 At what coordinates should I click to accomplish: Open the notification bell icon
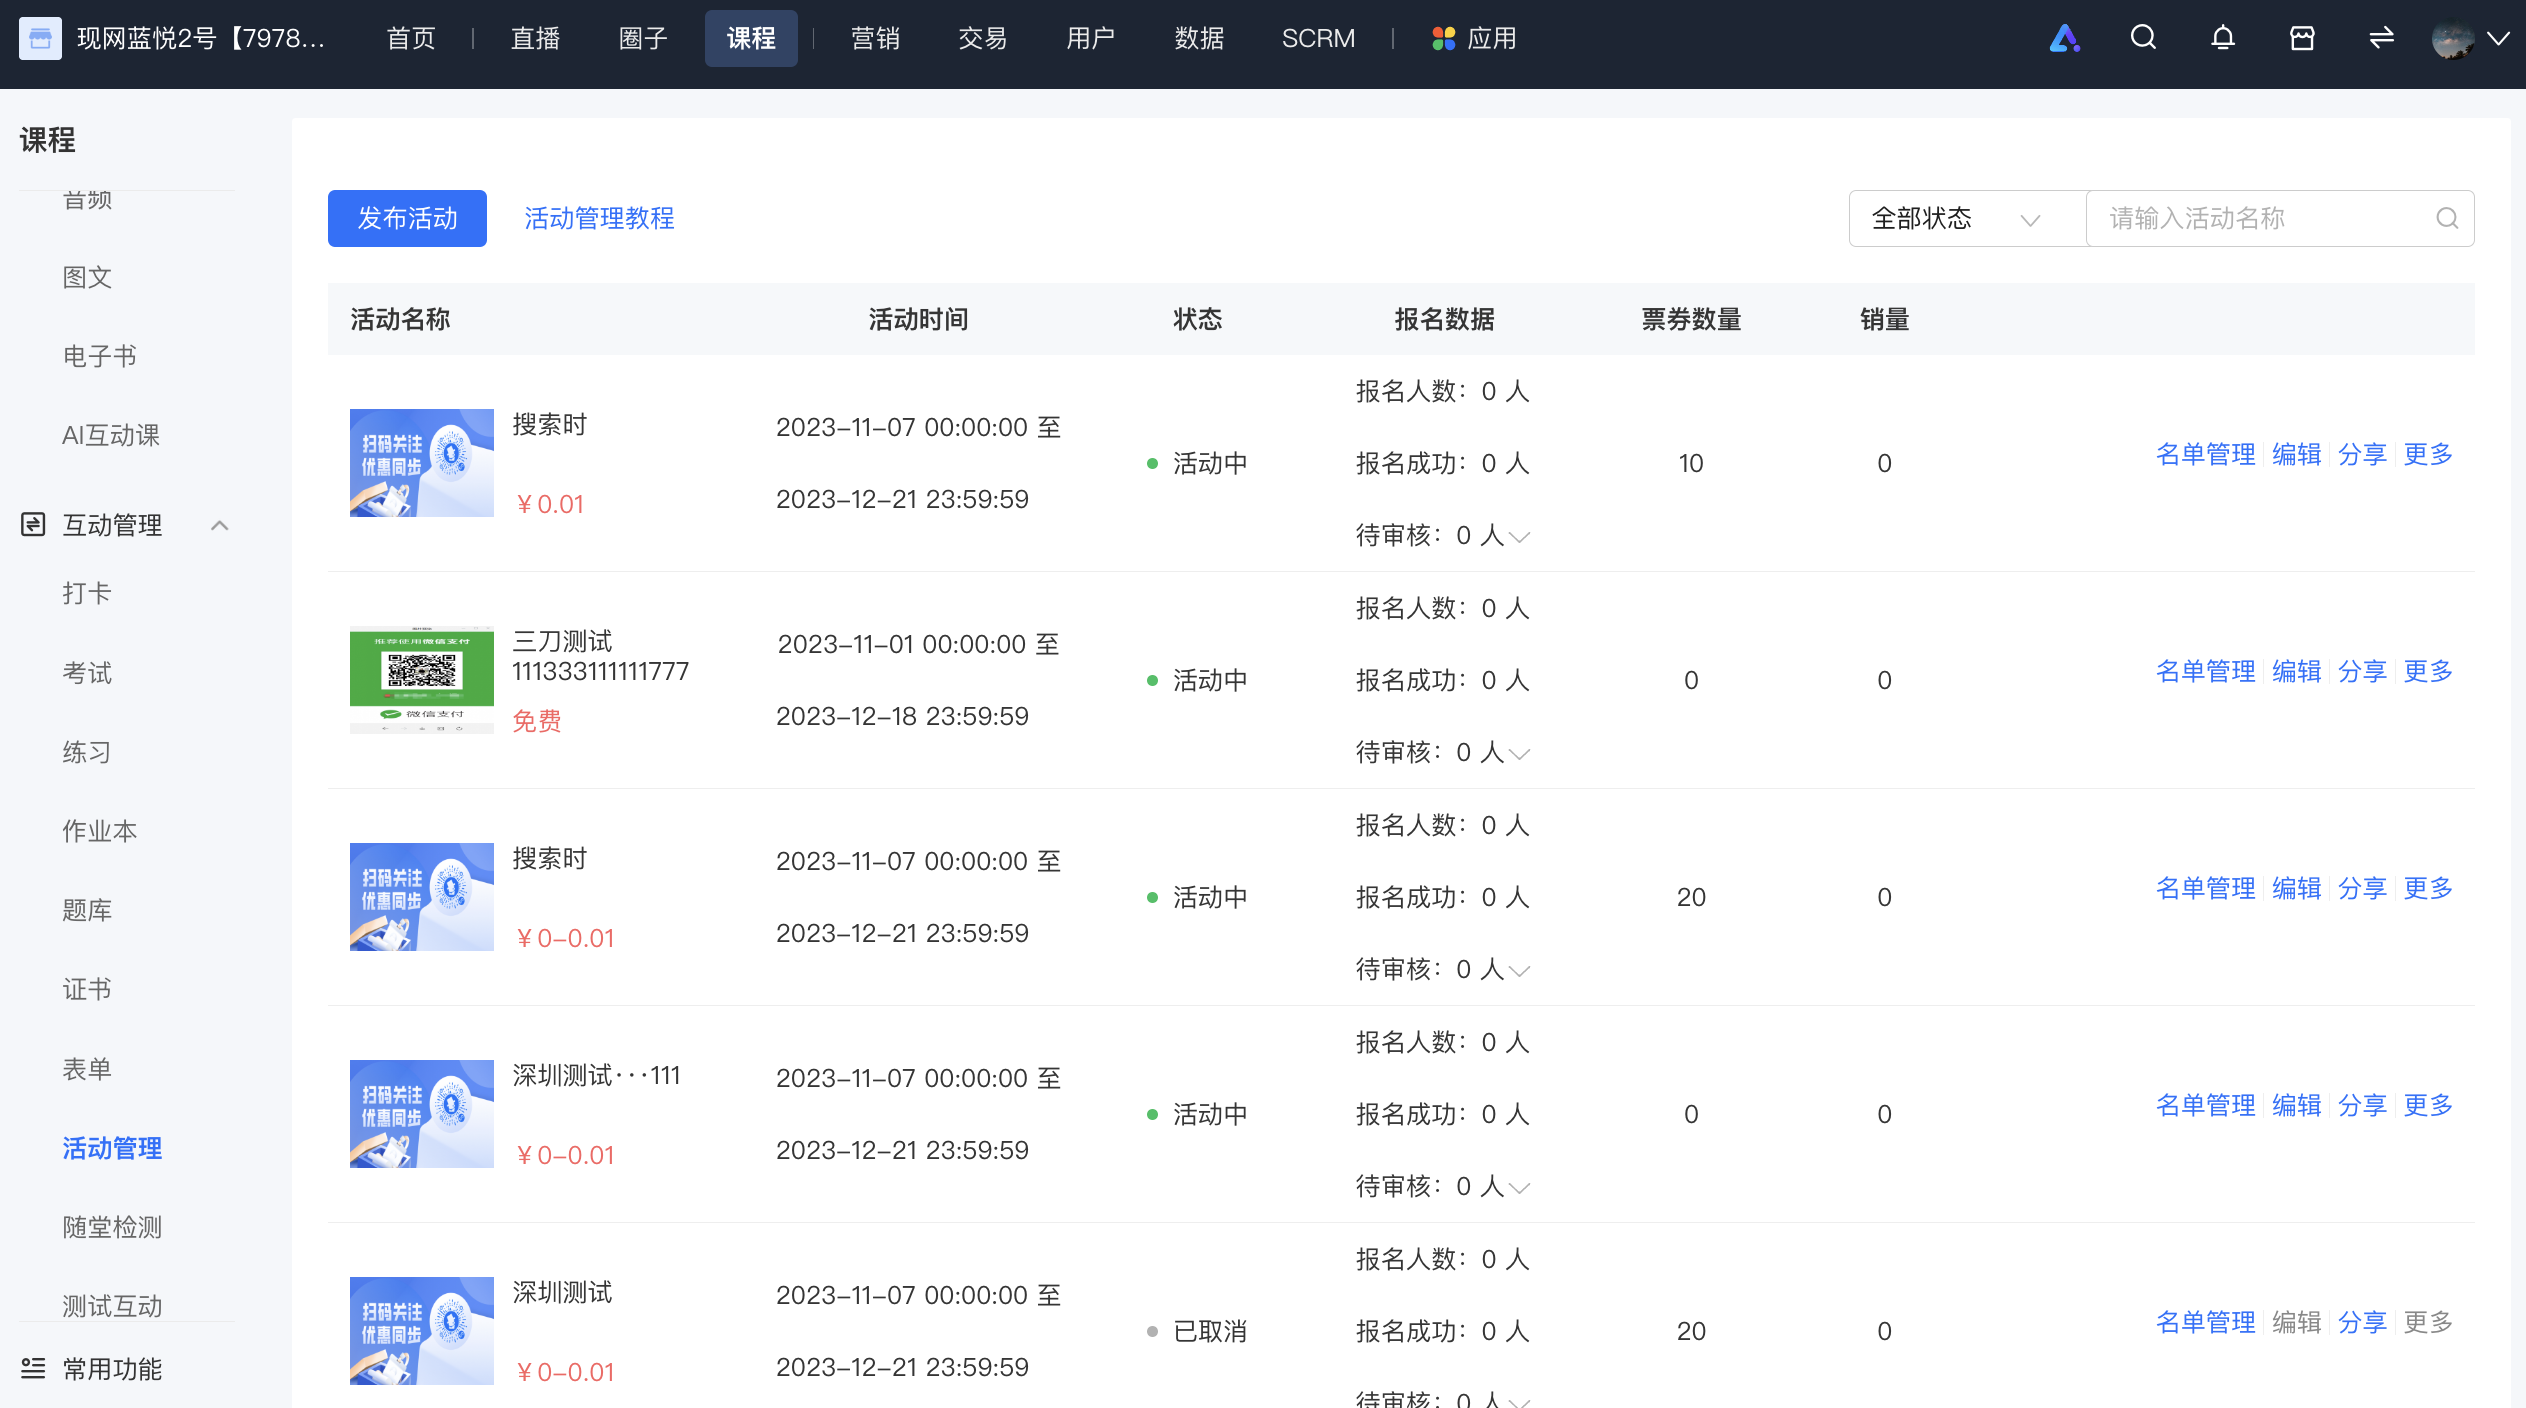[x=2222, y=38]
